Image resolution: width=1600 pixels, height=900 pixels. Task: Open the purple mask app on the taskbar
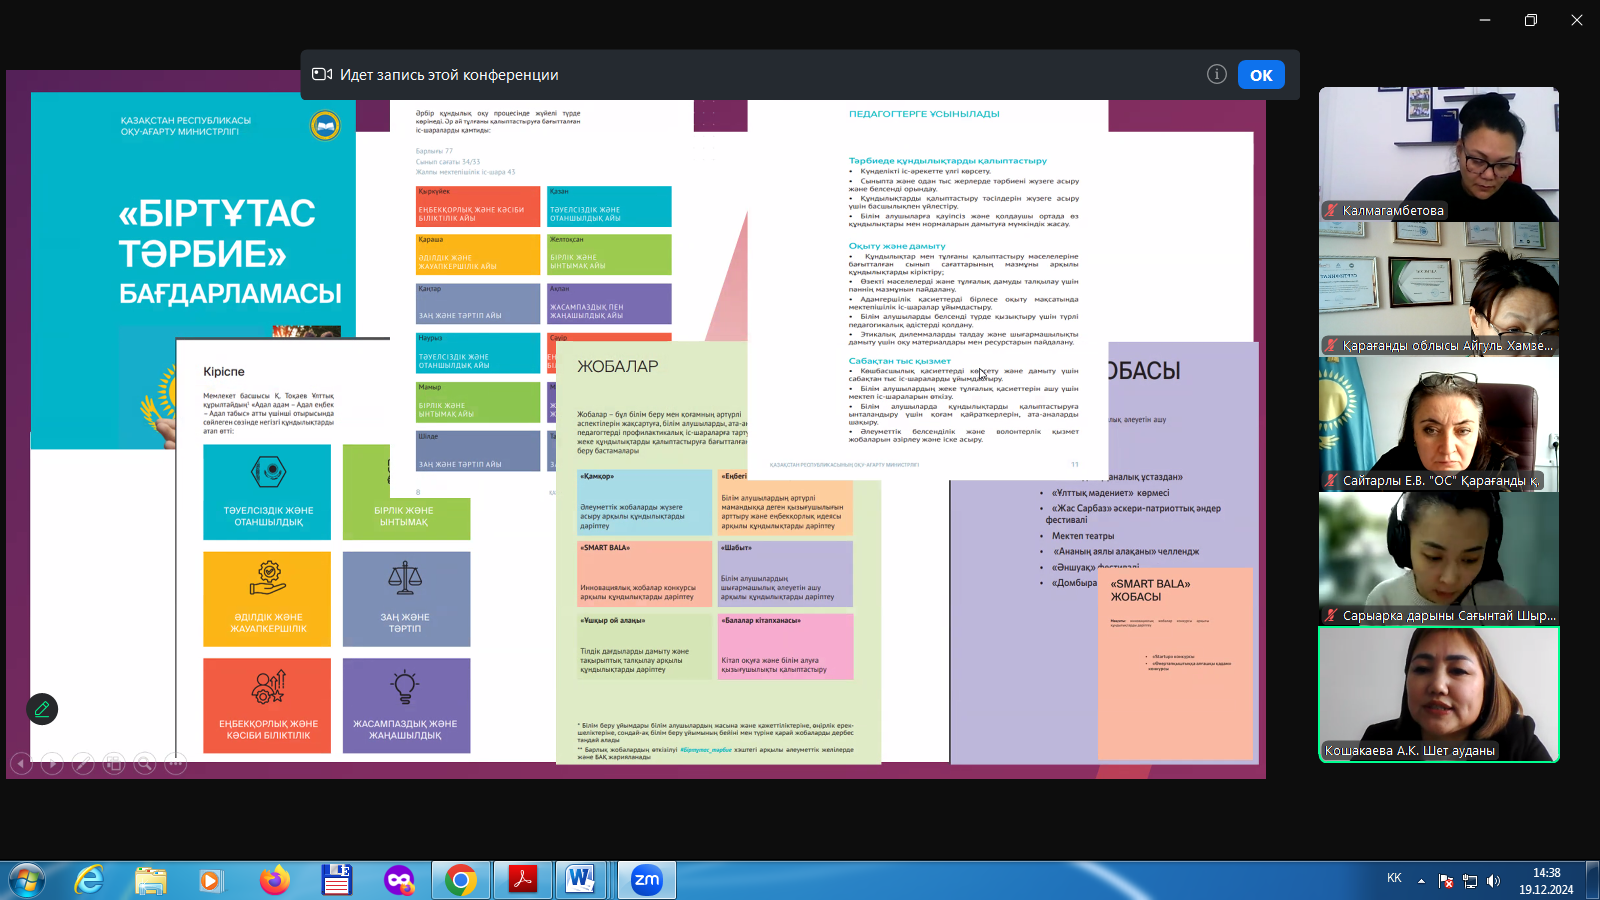point(399,881)
